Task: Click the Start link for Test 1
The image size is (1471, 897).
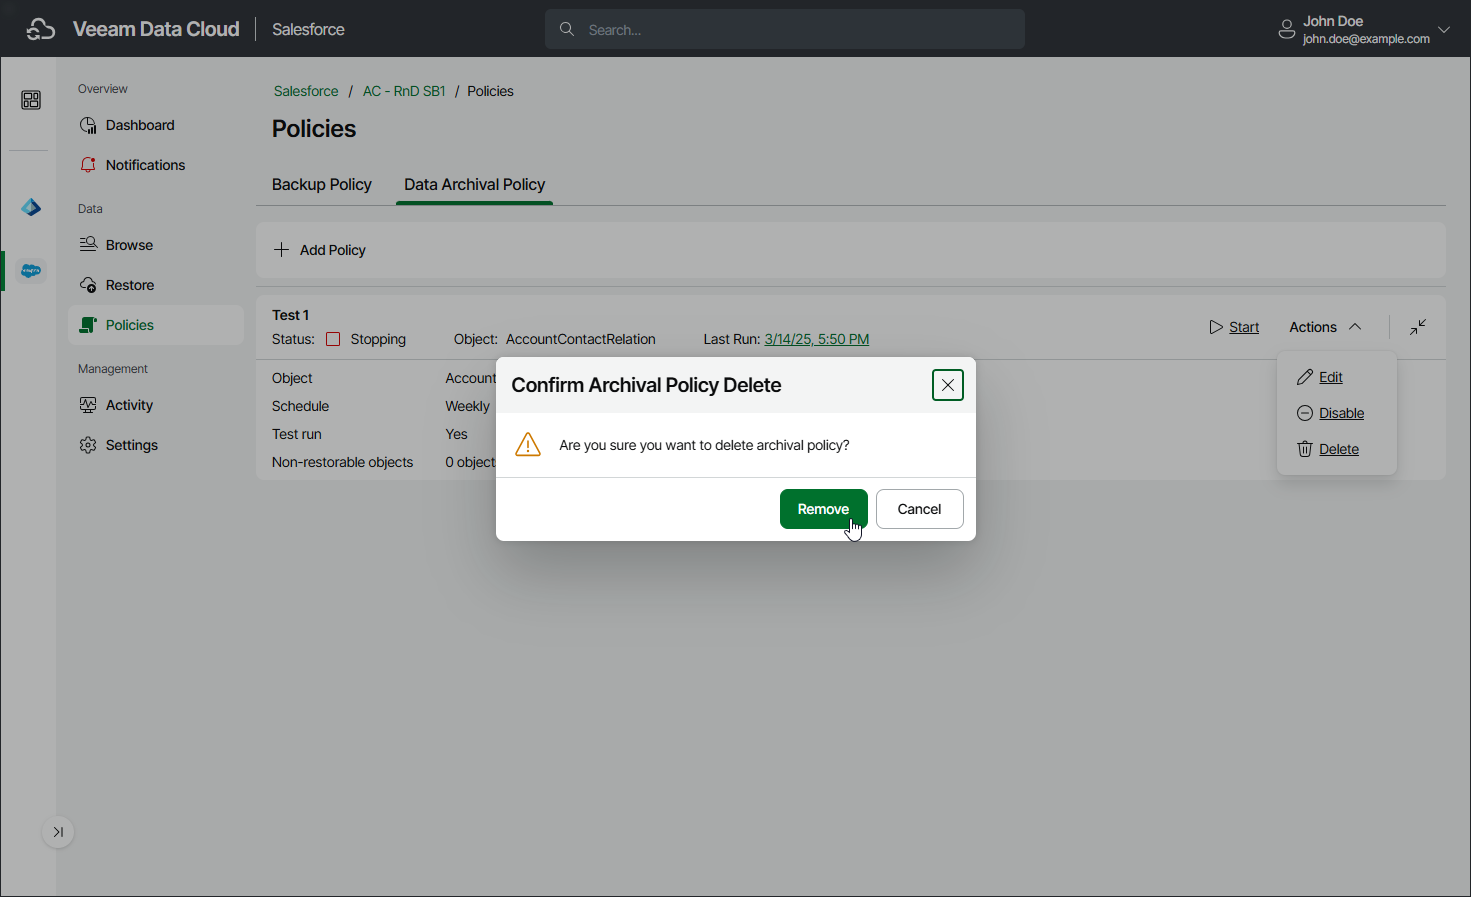Action: click(1235, 327)
